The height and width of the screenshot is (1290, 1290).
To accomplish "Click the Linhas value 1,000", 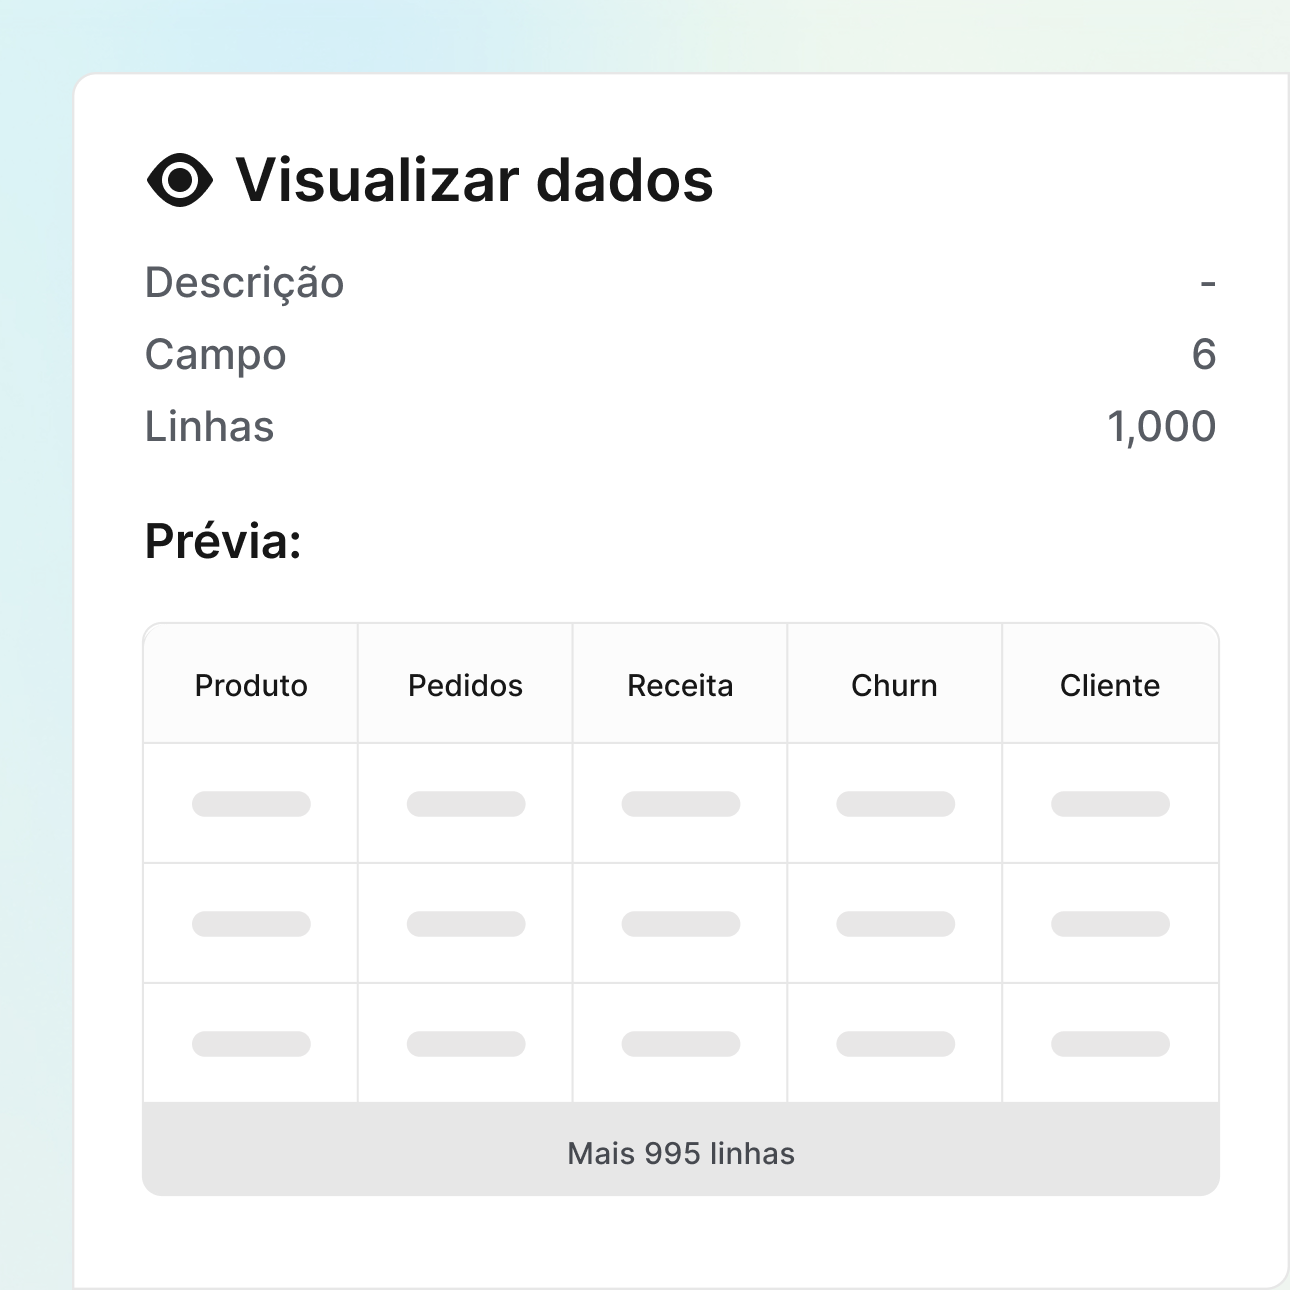I will [x=1161, y=427].
